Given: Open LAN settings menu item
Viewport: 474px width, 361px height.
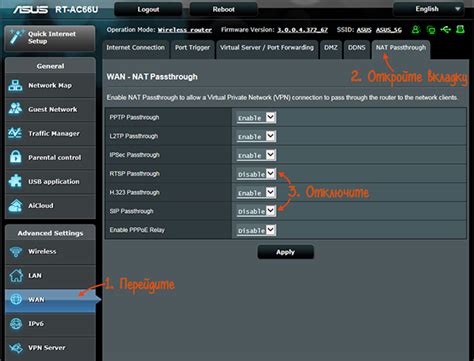Looking at the screenshot, I should point(50,276).
